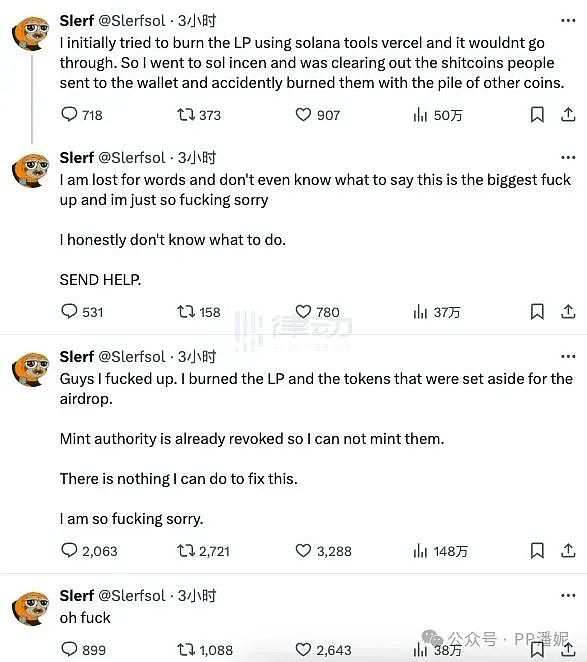Repost the tweet with 2,721 reposts
The height and width of the screenshot is (662, 587).
point(203,551)
